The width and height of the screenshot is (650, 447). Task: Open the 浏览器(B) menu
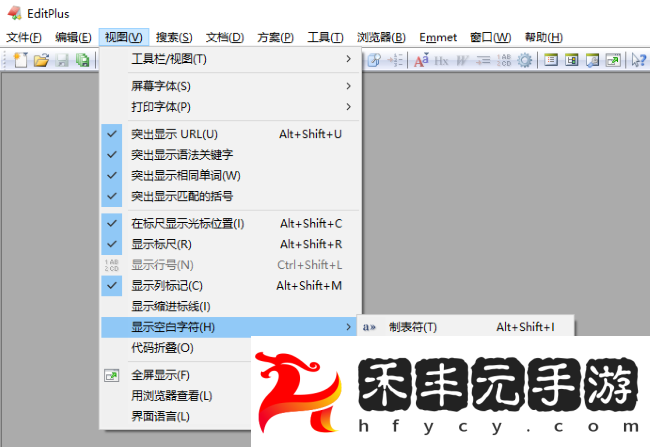point(381,37)
